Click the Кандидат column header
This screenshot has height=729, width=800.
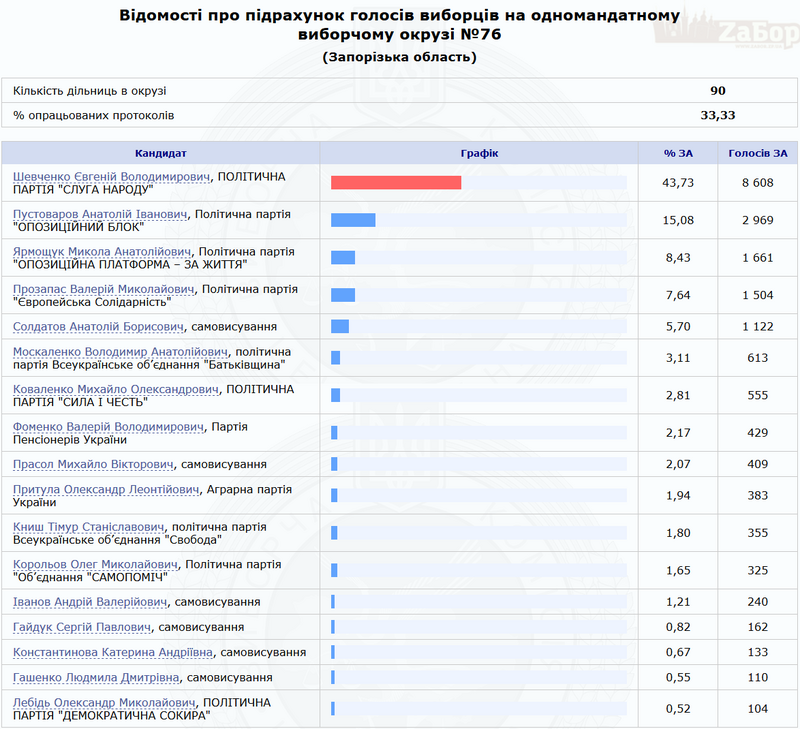point(160,153)
